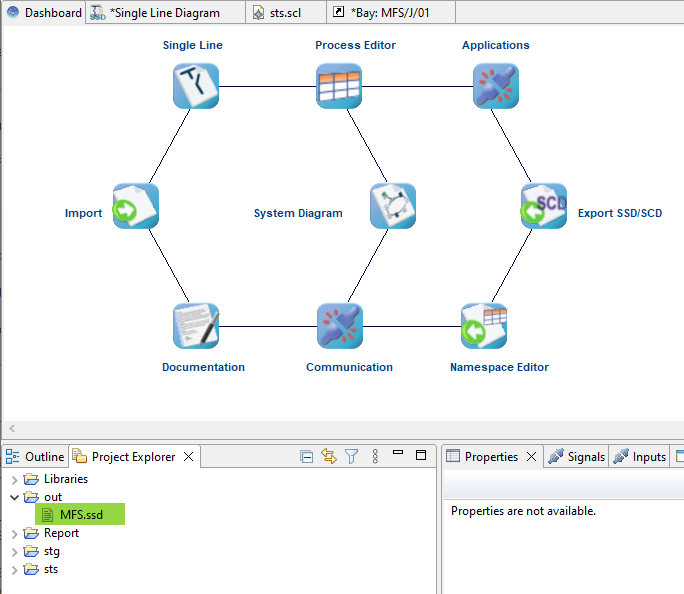
Task: Click the Export SSD/SCD icon
Action: [x=544, y=207]
